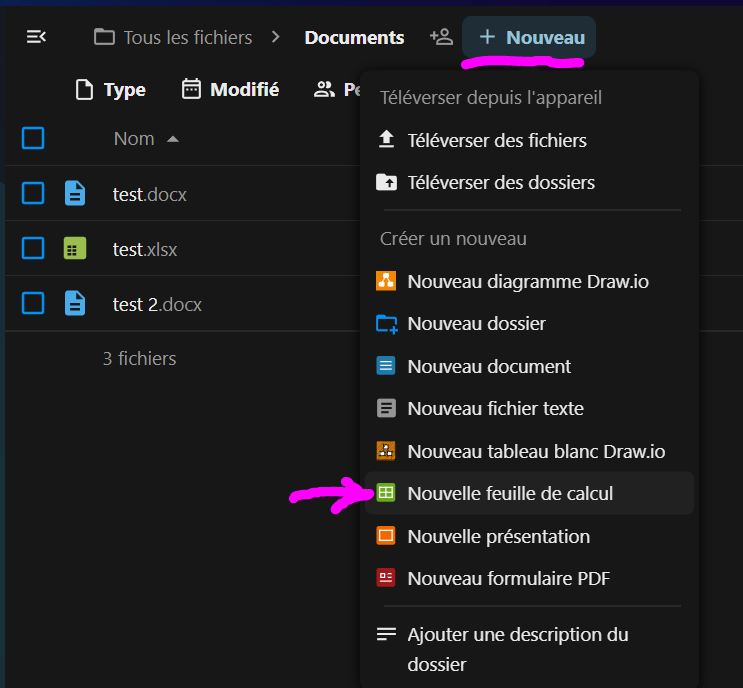743x688 pixels.
Task: Click the test.xlsx spreadsheet file icon
Action: [74, 249]
